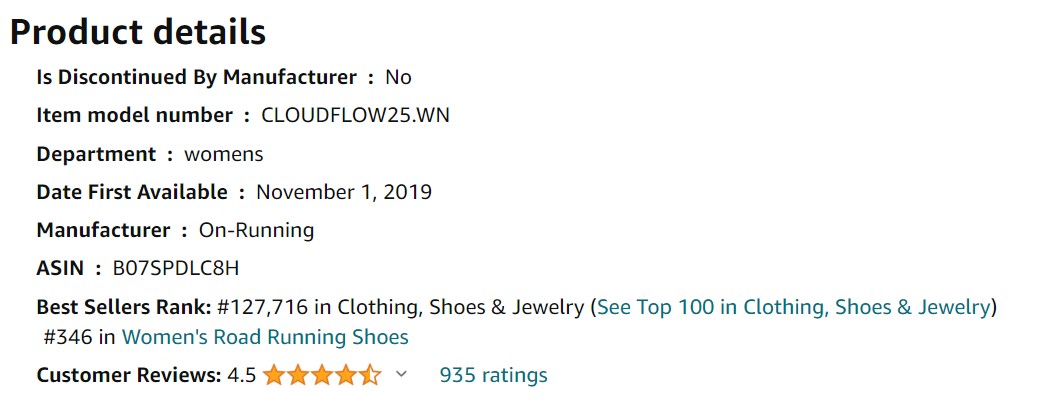Select the model number CLOUDFLOW25.WN

pos(355,115)
